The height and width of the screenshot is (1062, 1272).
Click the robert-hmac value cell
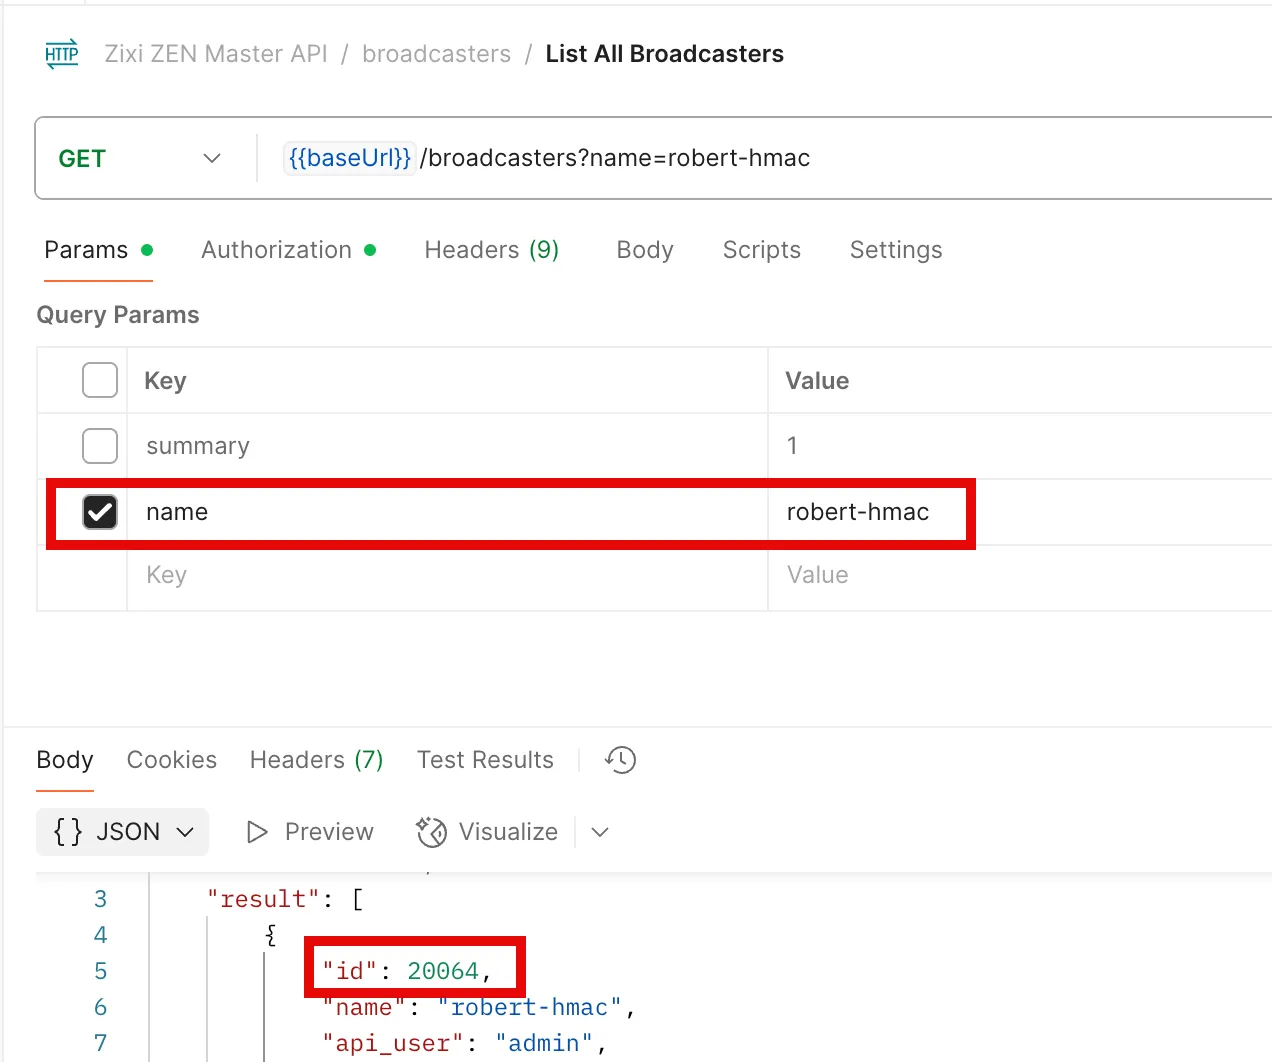pyautogui.click(x=1020, y=512)
